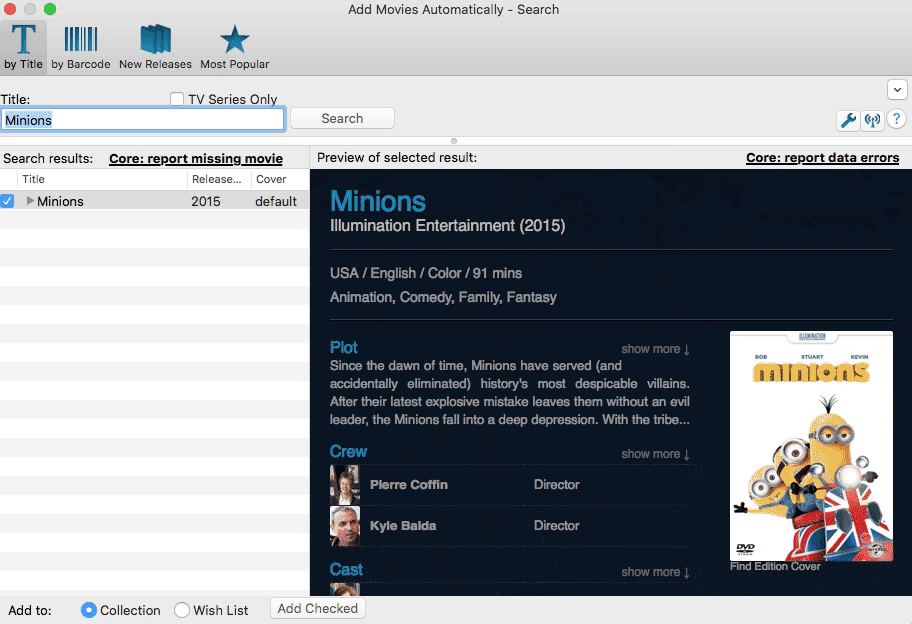Click Pierre Coffin's photo thumbnail
Screen dimensions: 912x624
pyautogui.click(x=344, y=484)
